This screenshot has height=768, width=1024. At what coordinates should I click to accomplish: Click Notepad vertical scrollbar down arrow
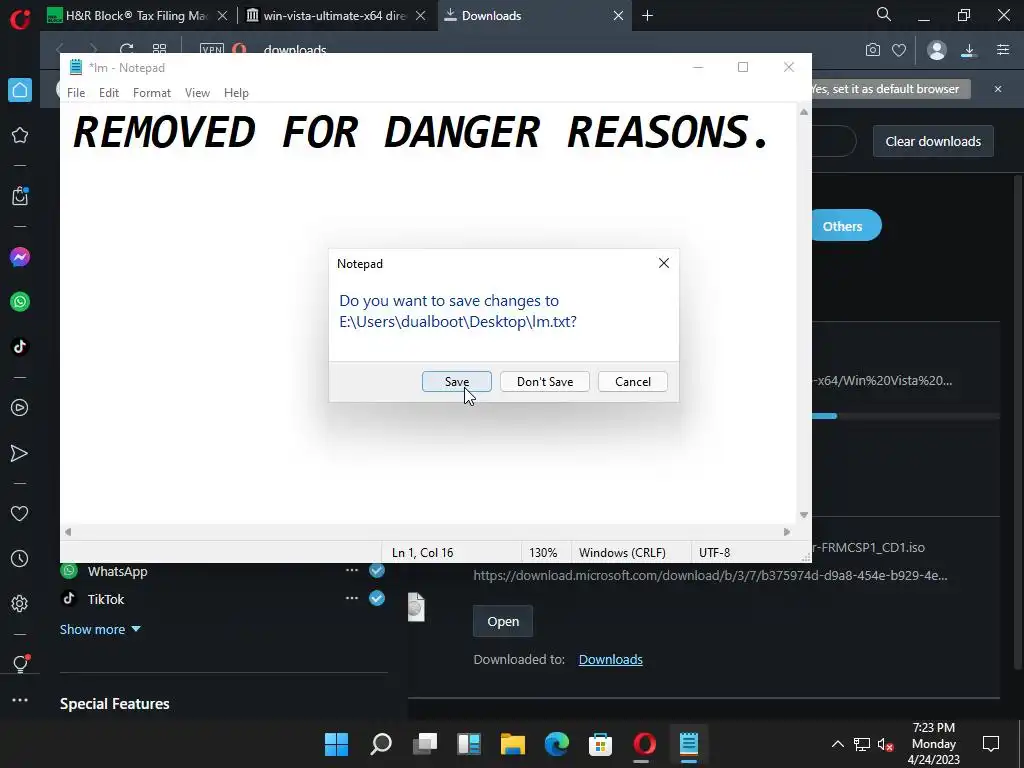tap(804, 515)
